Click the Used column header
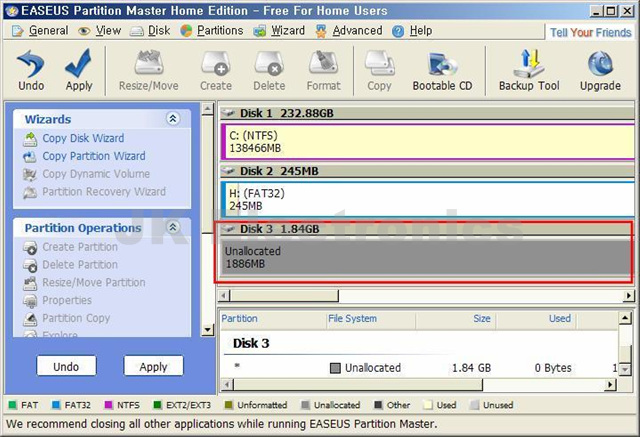 click(536, 319)
